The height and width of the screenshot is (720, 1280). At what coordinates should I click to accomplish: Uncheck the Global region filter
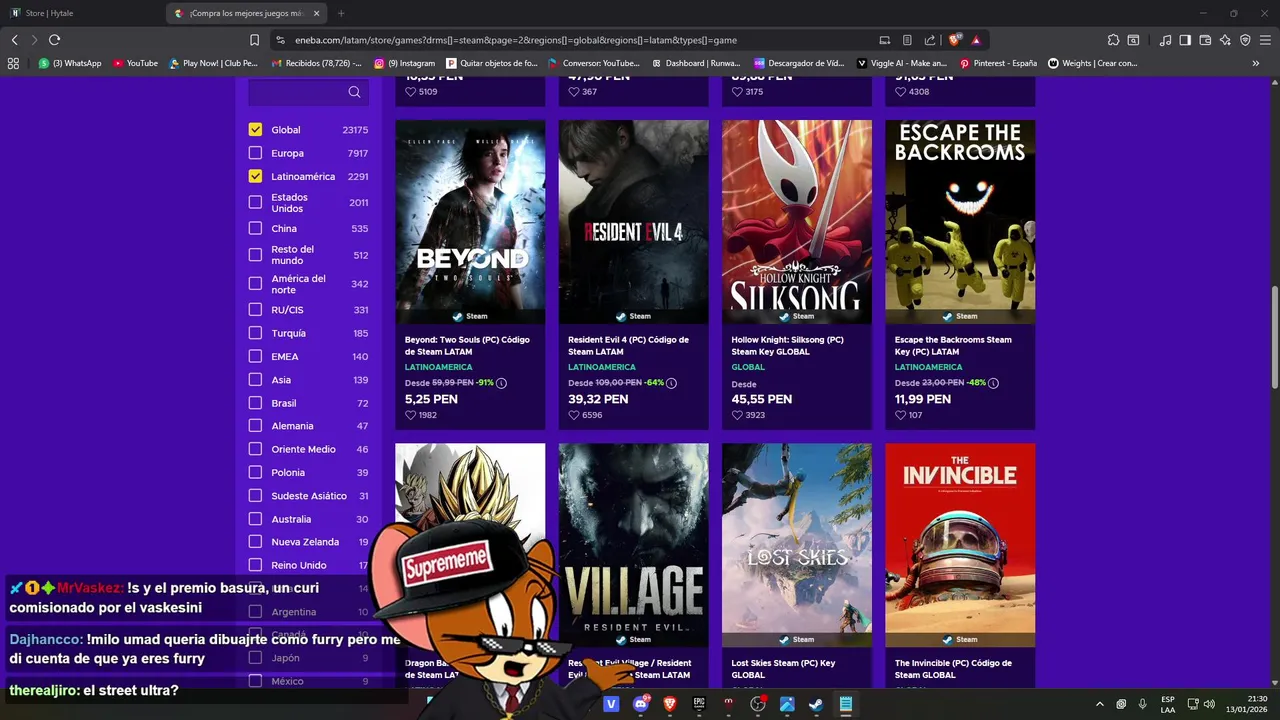click(255, 130)
